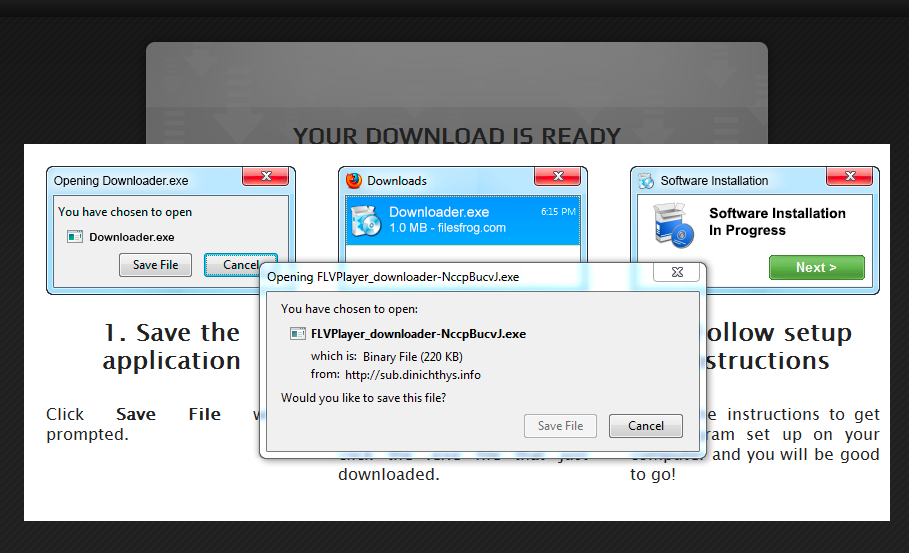Click the Binary File (220 KB) text
Screen dimensions: 909x553
413,356
